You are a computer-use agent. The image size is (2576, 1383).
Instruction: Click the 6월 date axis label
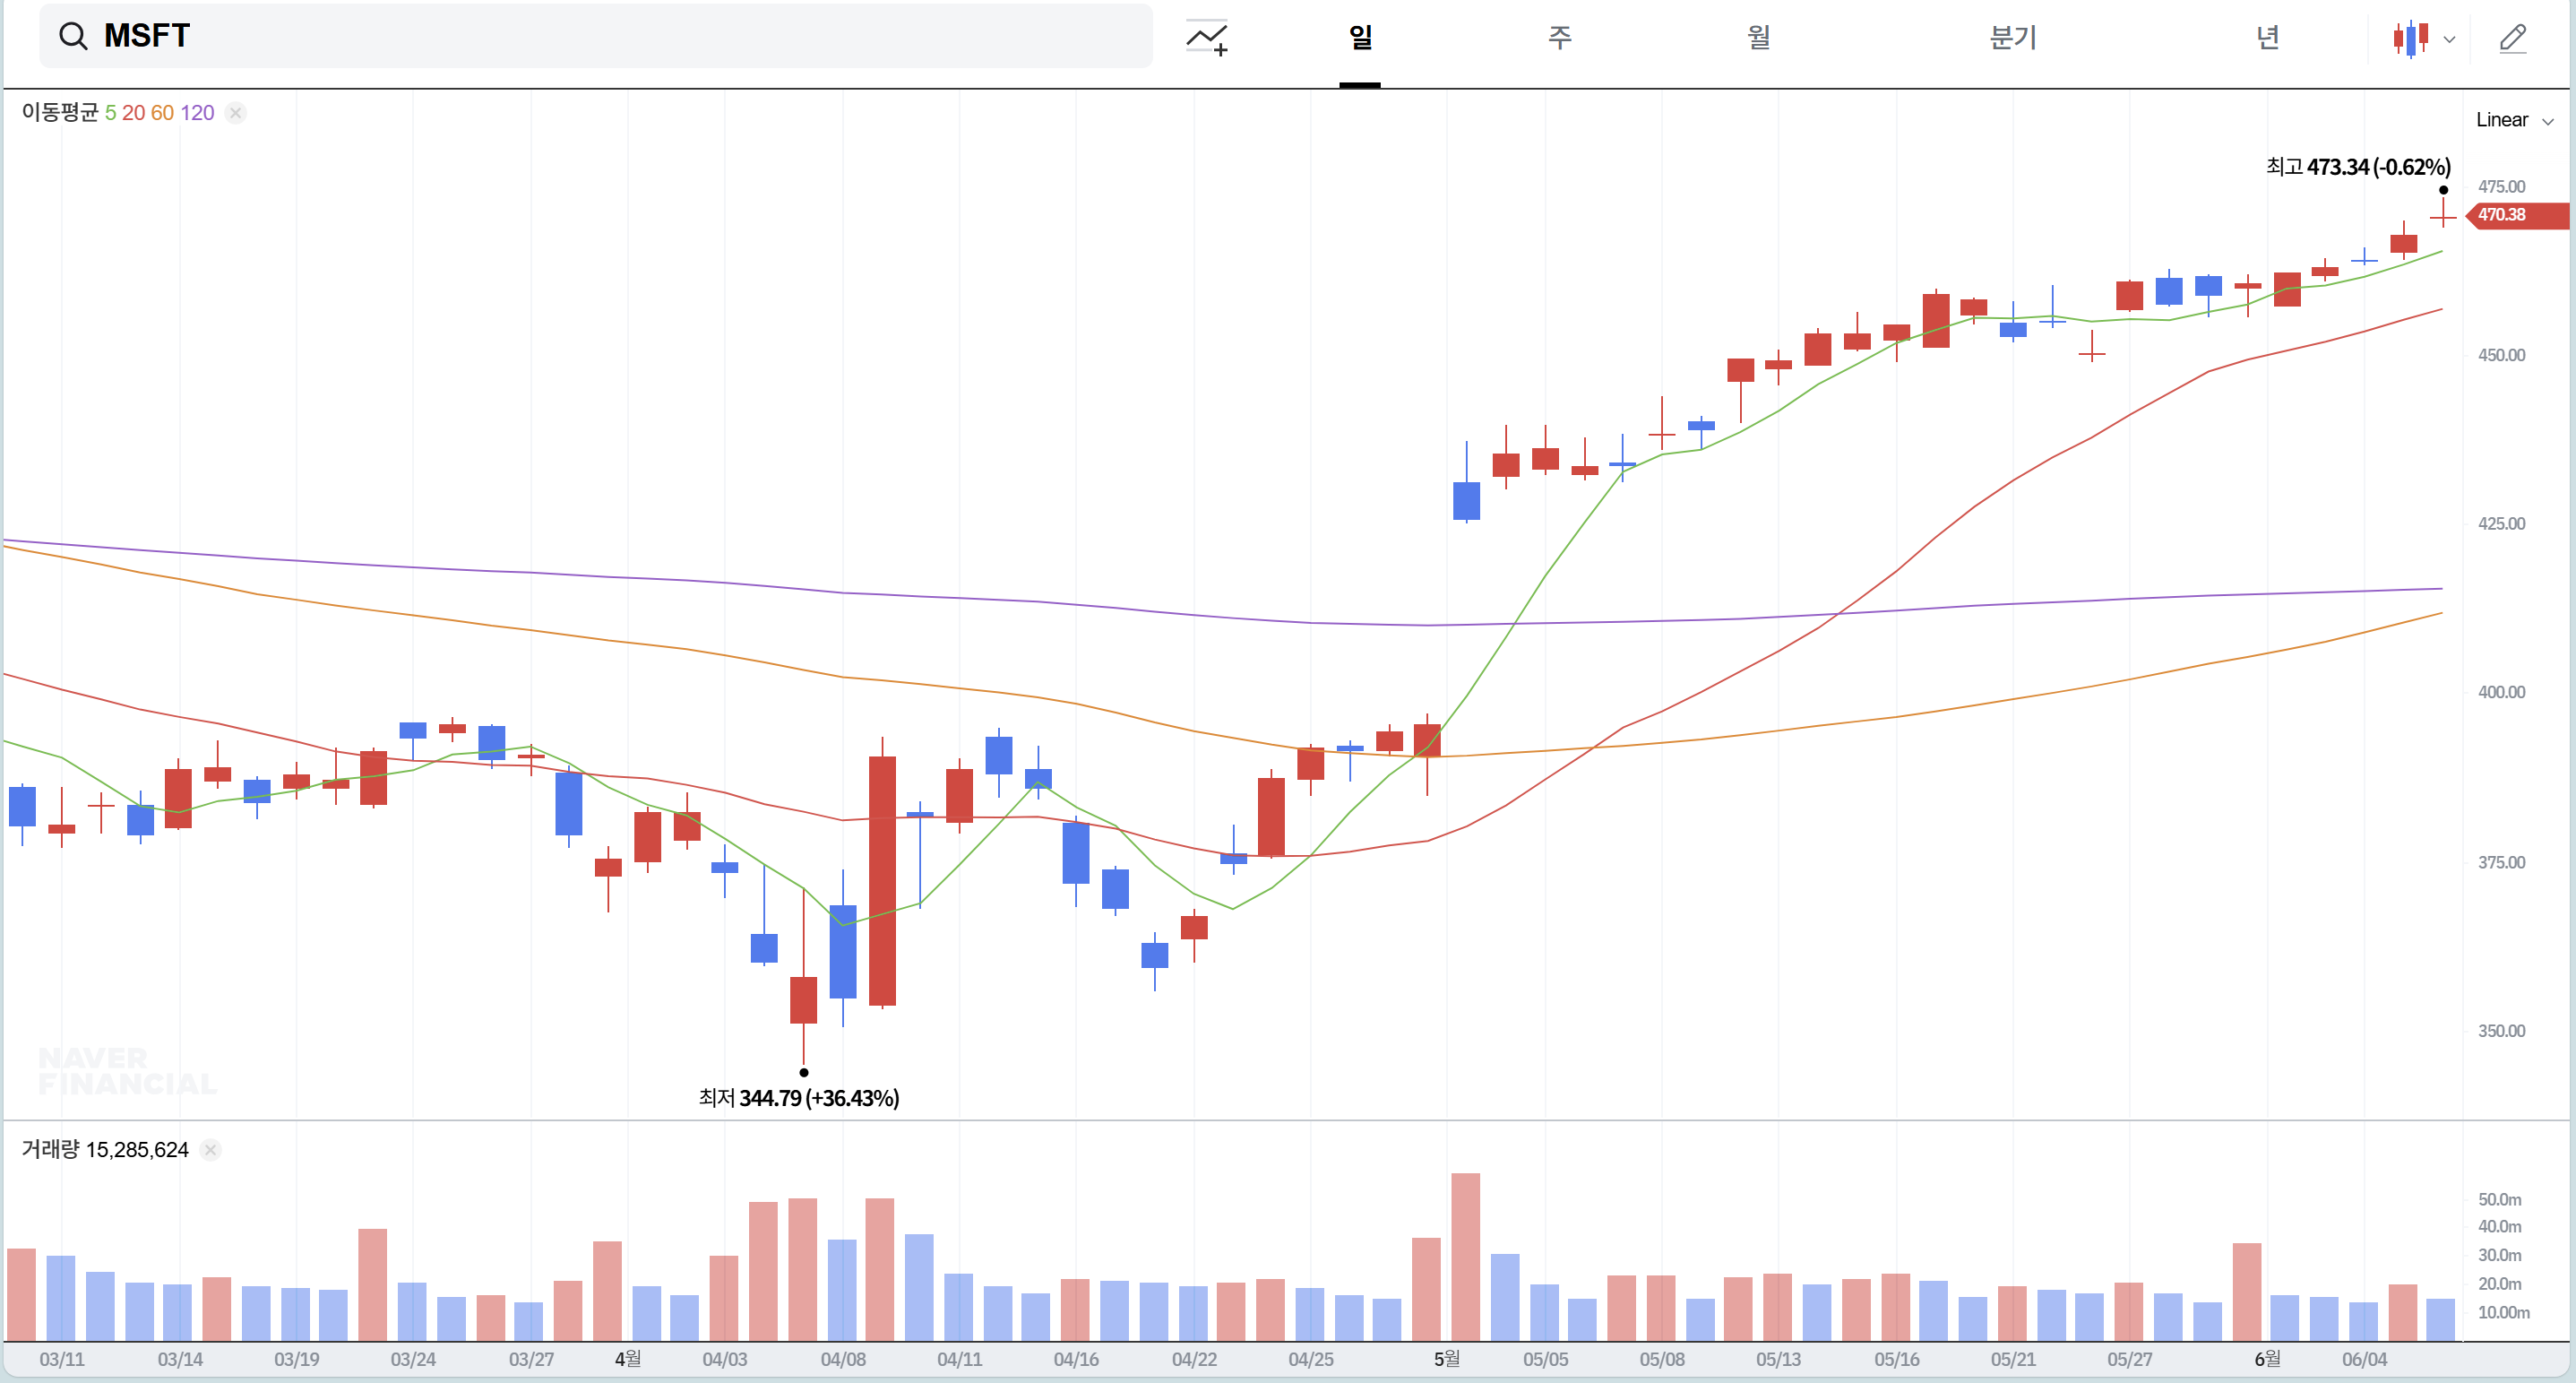coord(2267,1359)
